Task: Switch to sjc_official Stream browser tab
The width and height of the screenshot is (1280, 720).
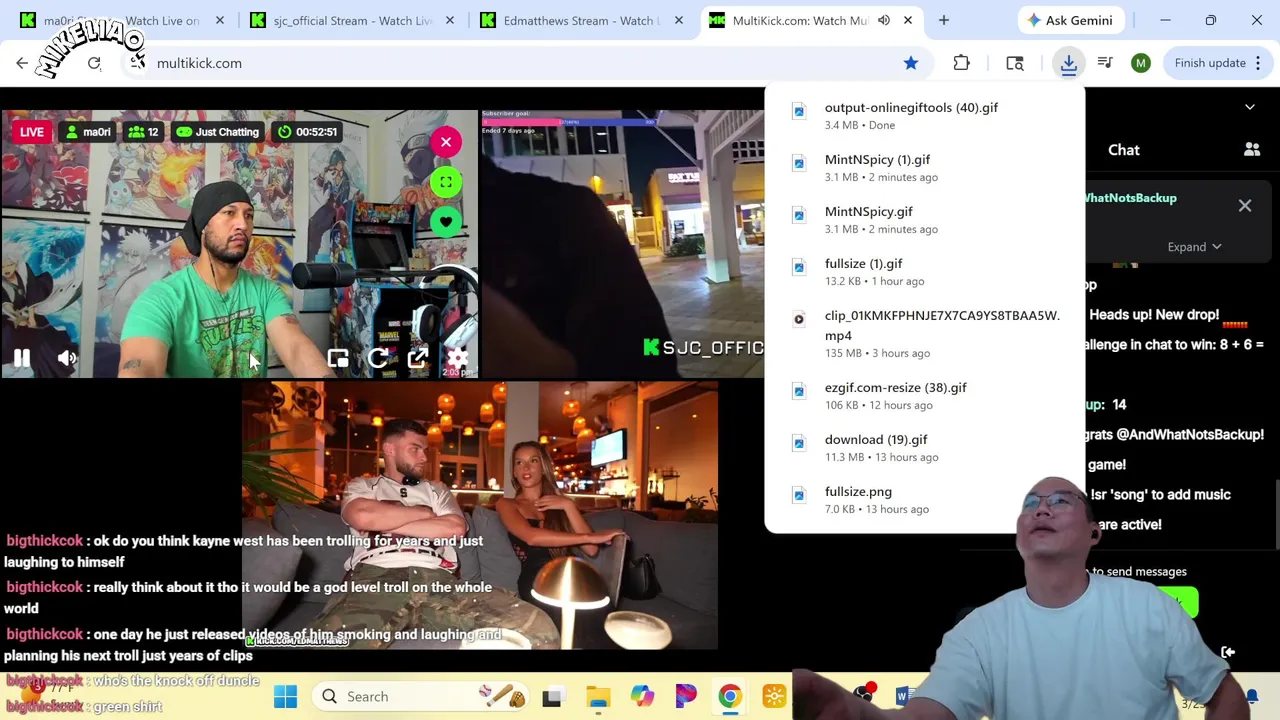Action: (352, 20)
